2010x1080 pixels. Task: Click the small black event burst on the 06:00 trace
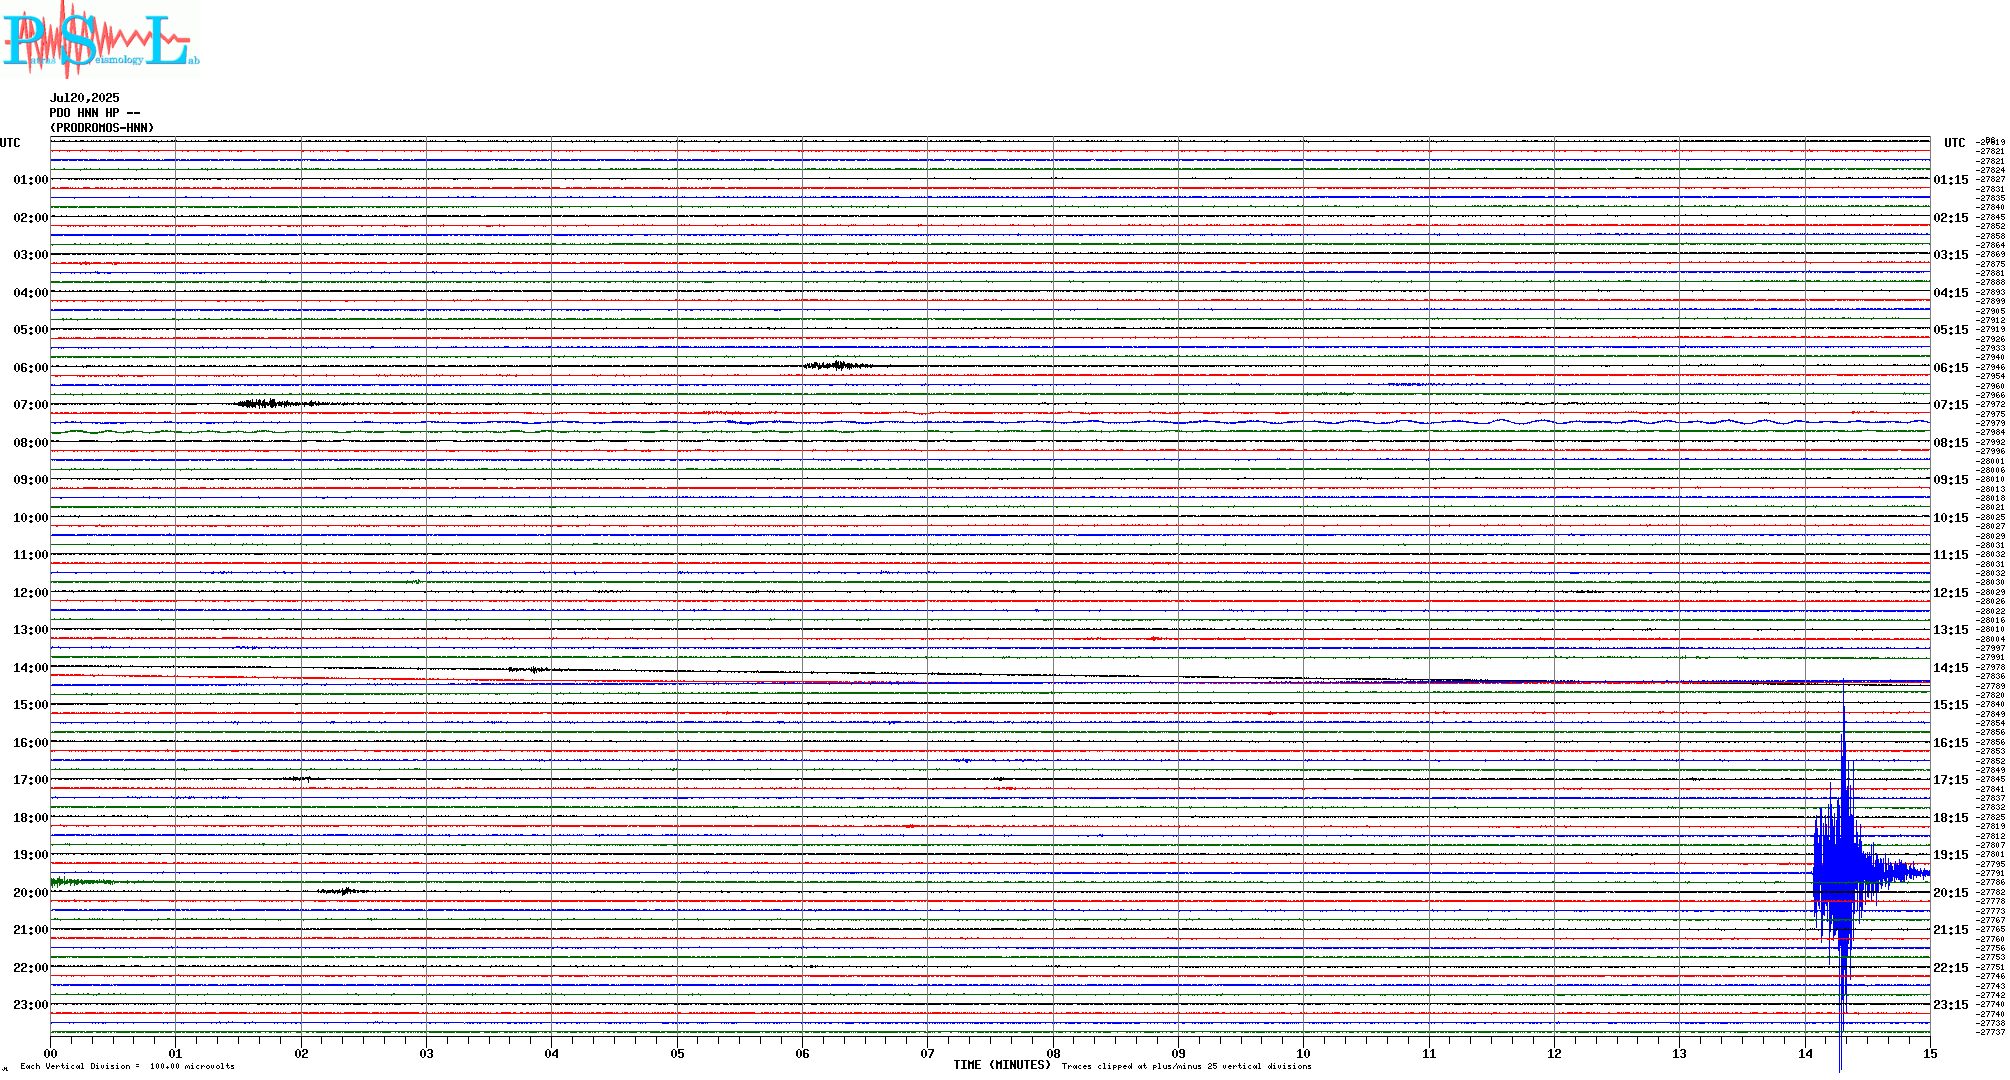[837, 365]
